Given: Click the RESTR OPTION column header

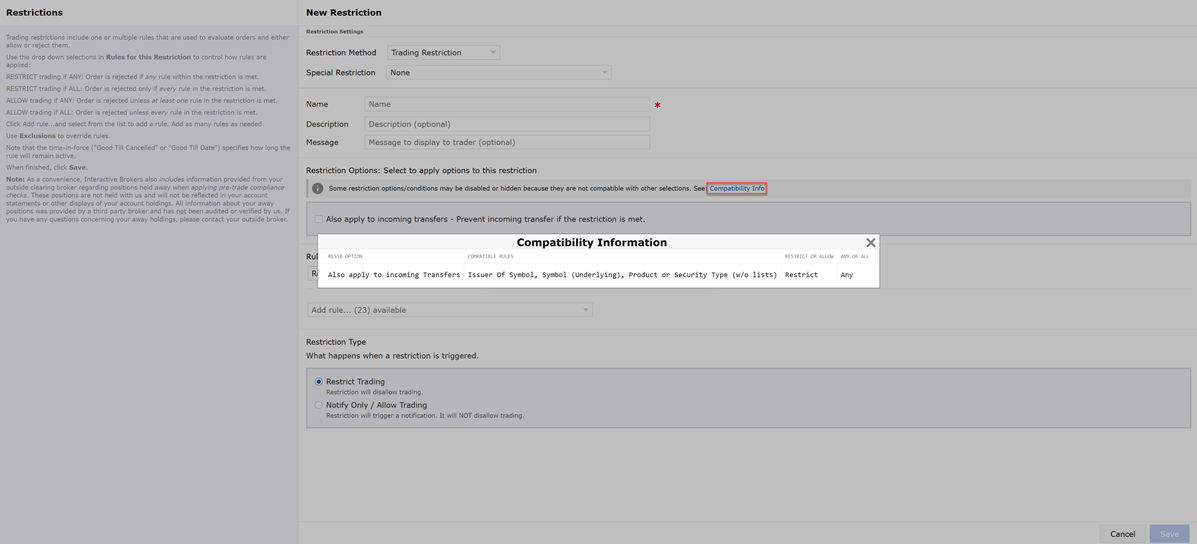Looking at the screenshot, I should pyautogui.click(x=345, y=257).
